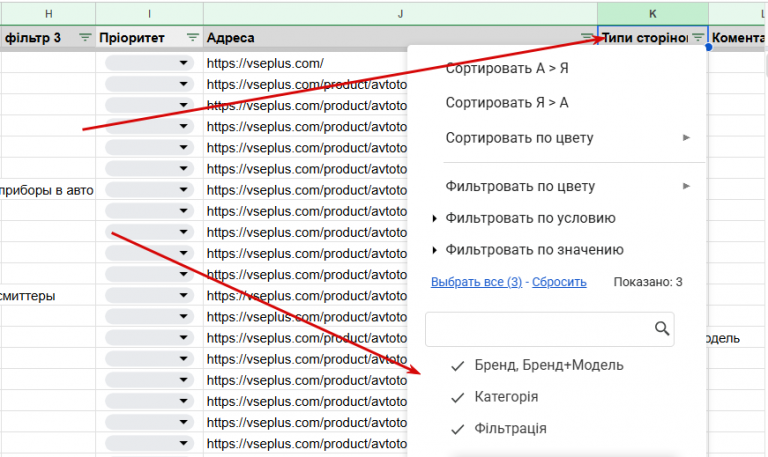Image resolution: width=768 pixels, height=457 pixels.
Task: Toggle the Категорія filter checkbox
Action: click(x=458, y=397)
